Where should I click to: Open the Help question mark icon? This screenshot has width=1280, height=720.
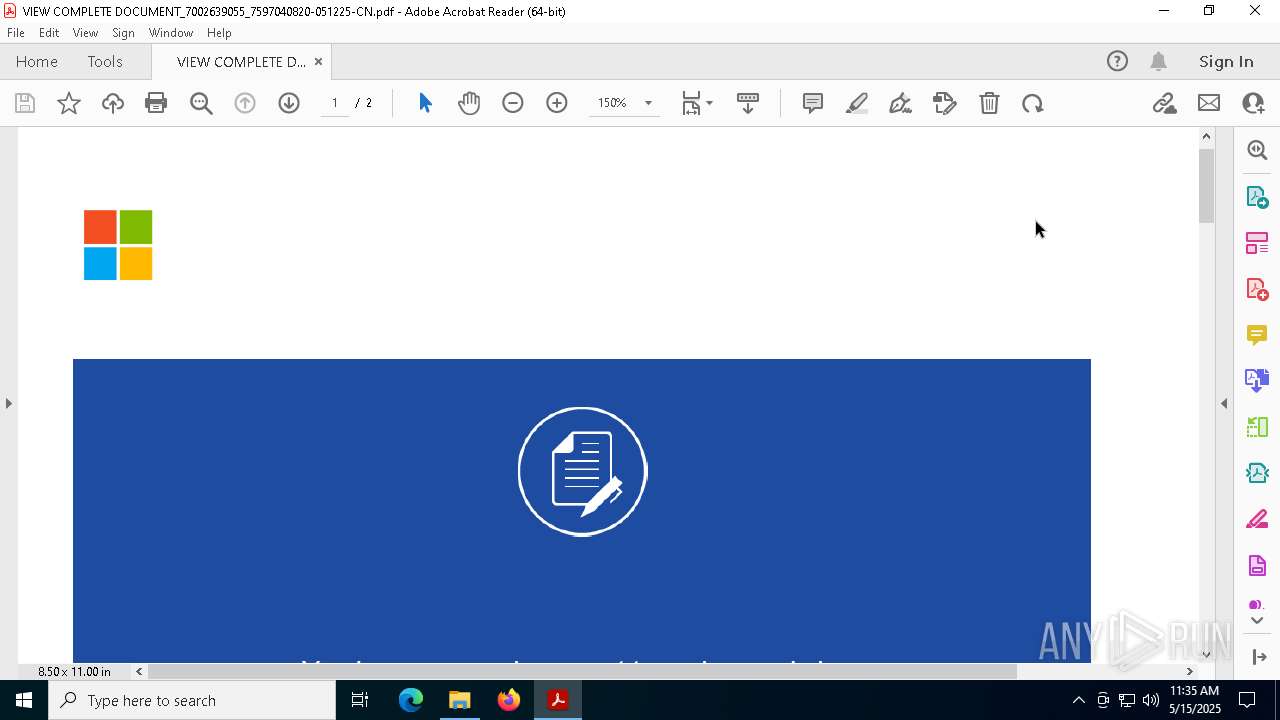[x=1117, y=61]
